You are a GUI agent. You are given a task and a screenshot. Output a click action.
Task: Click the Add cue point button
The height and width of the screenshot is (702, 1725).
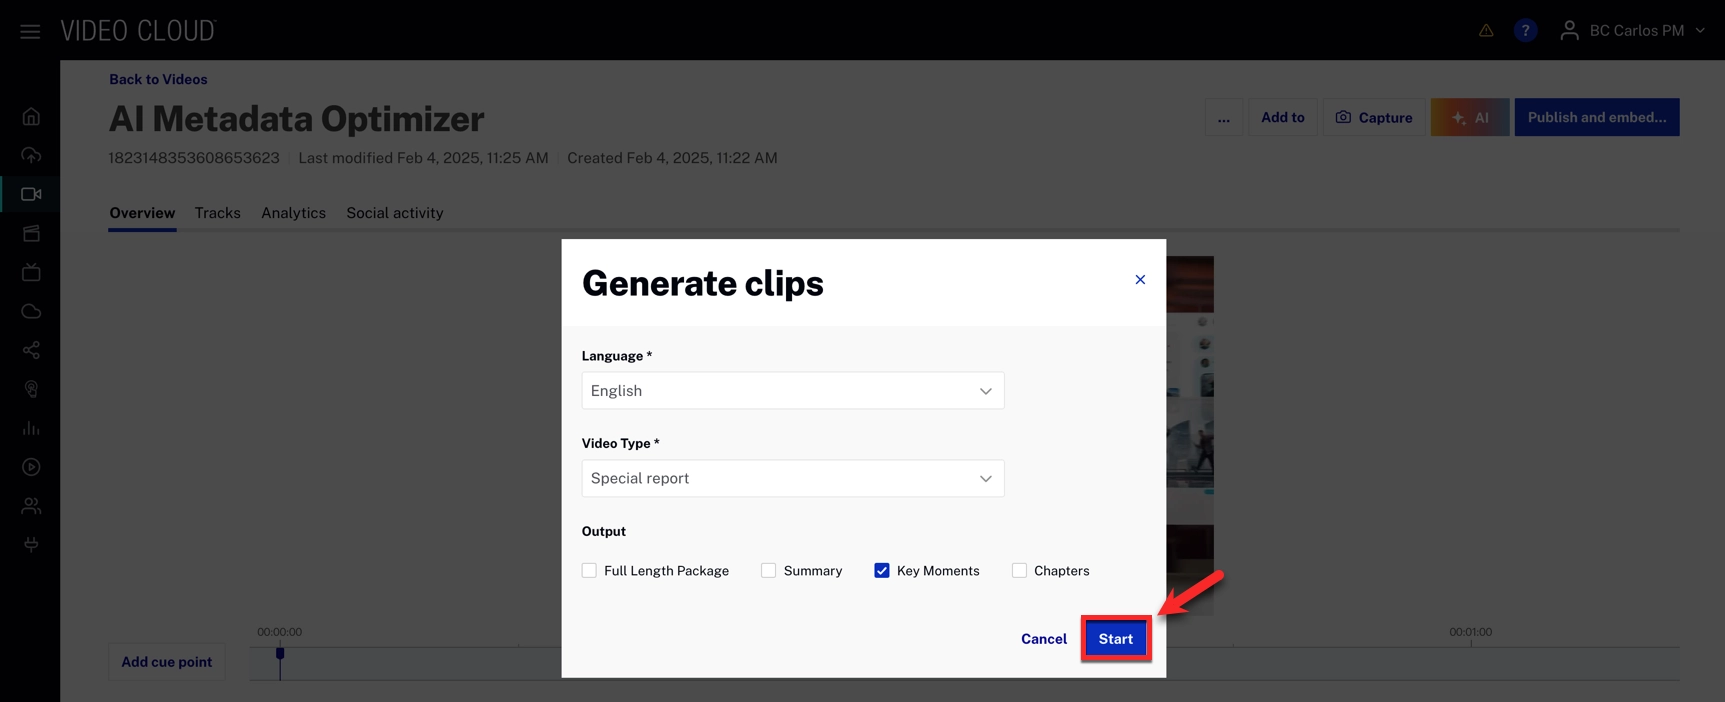click(166, 662)
